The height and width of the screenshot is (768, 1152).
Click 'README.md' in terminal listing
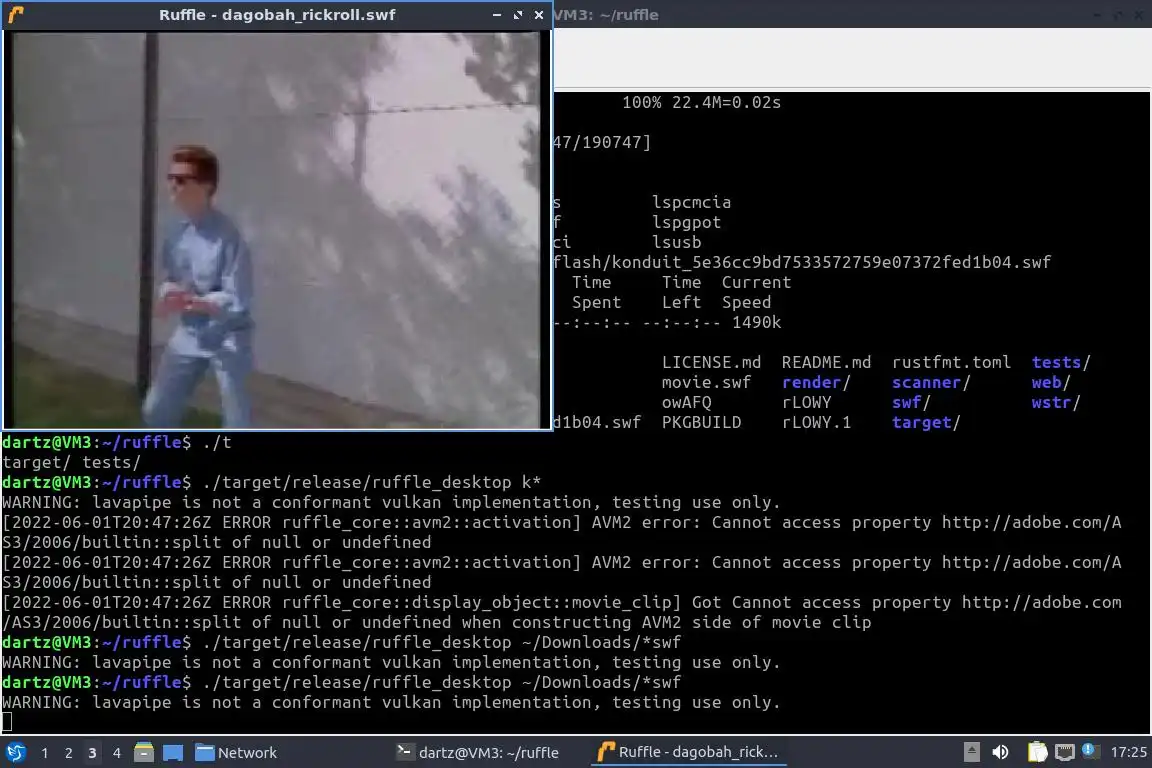[x=826, y=362]
